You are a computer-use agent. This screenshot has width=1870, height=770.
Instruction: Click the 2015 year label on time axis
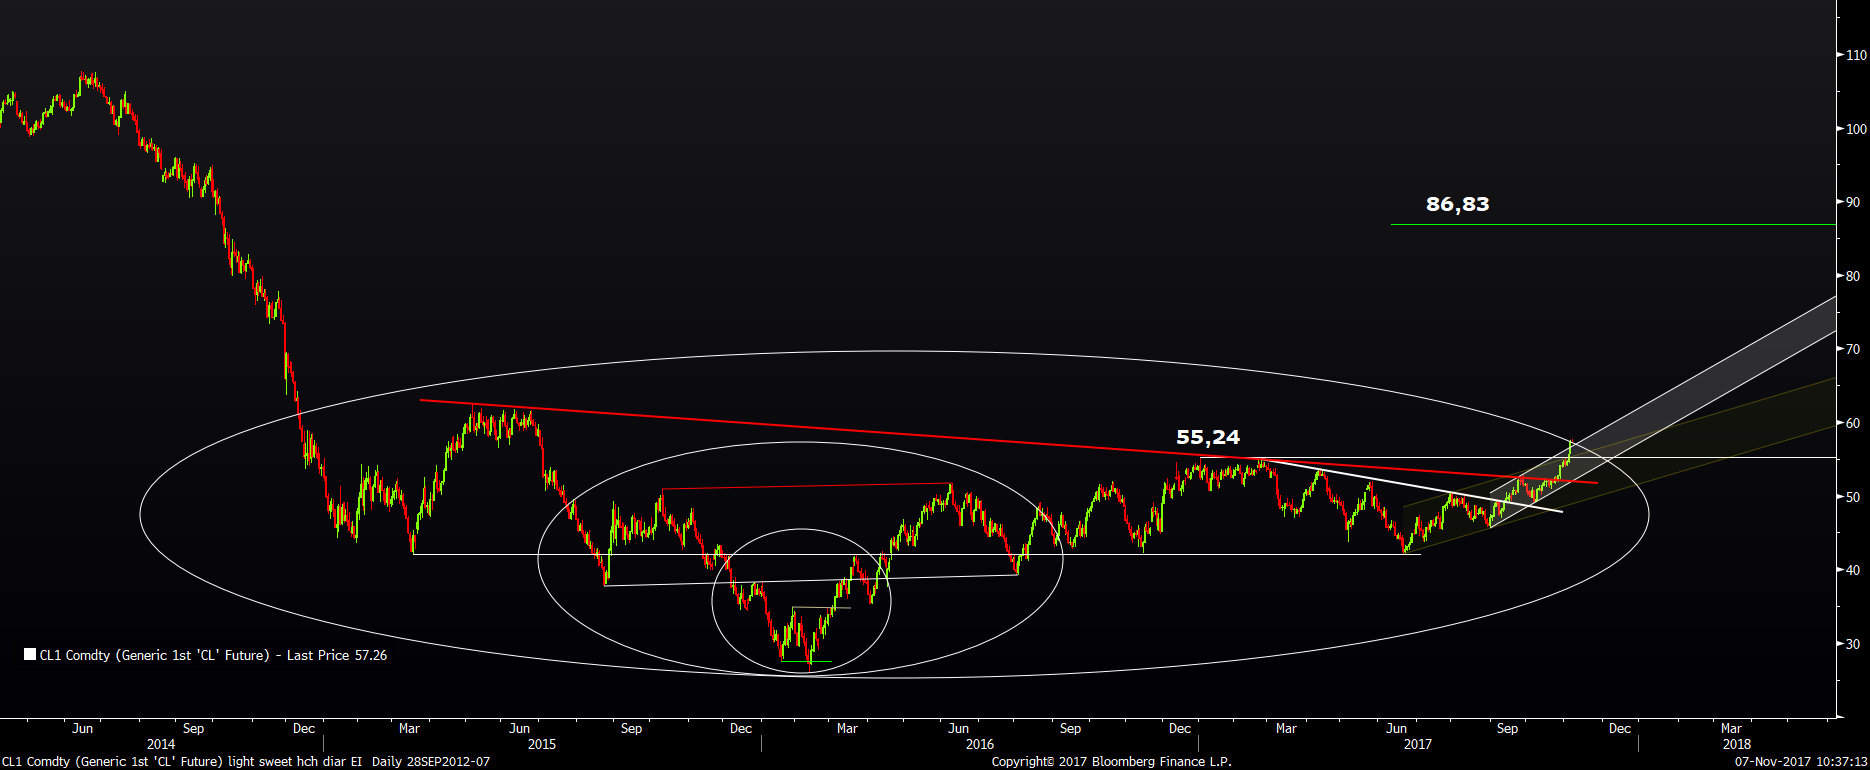coord(542,744)
